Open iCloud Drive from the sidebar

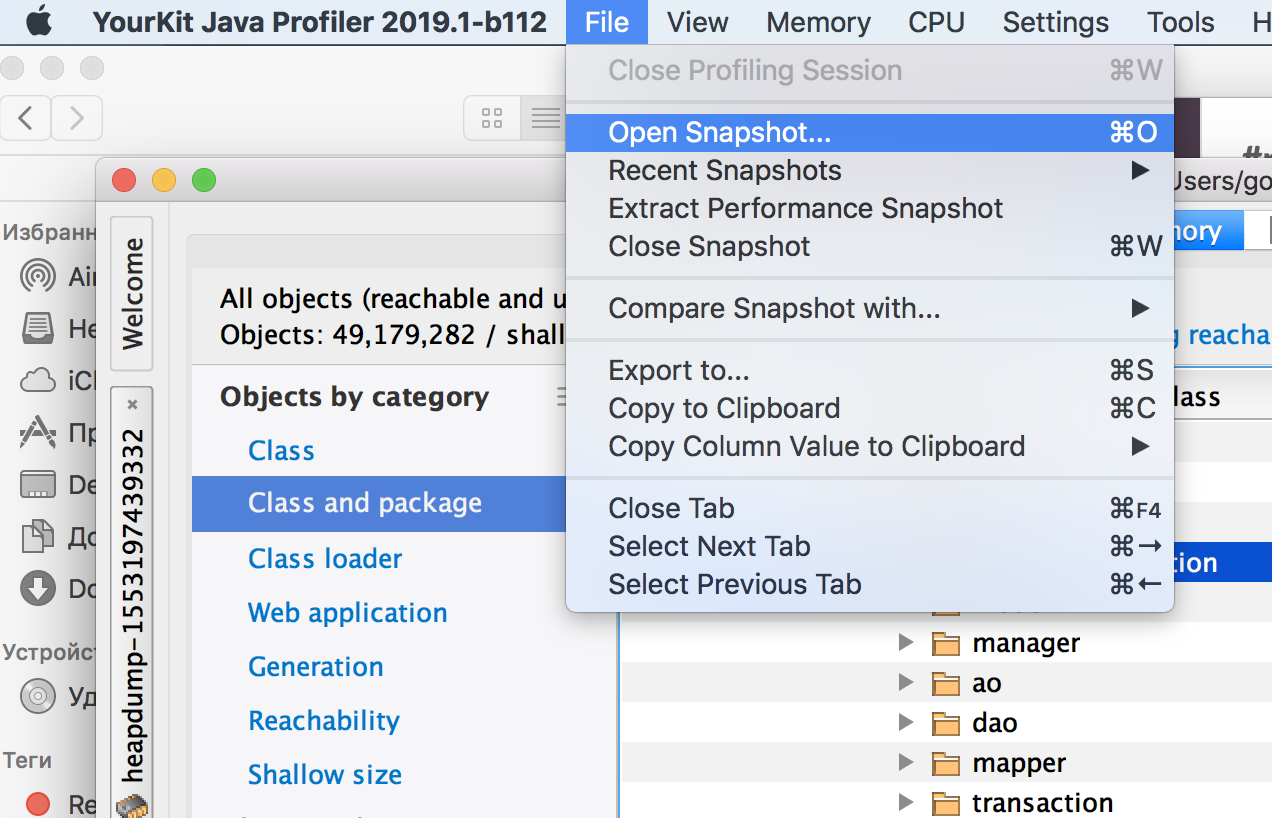36,380
